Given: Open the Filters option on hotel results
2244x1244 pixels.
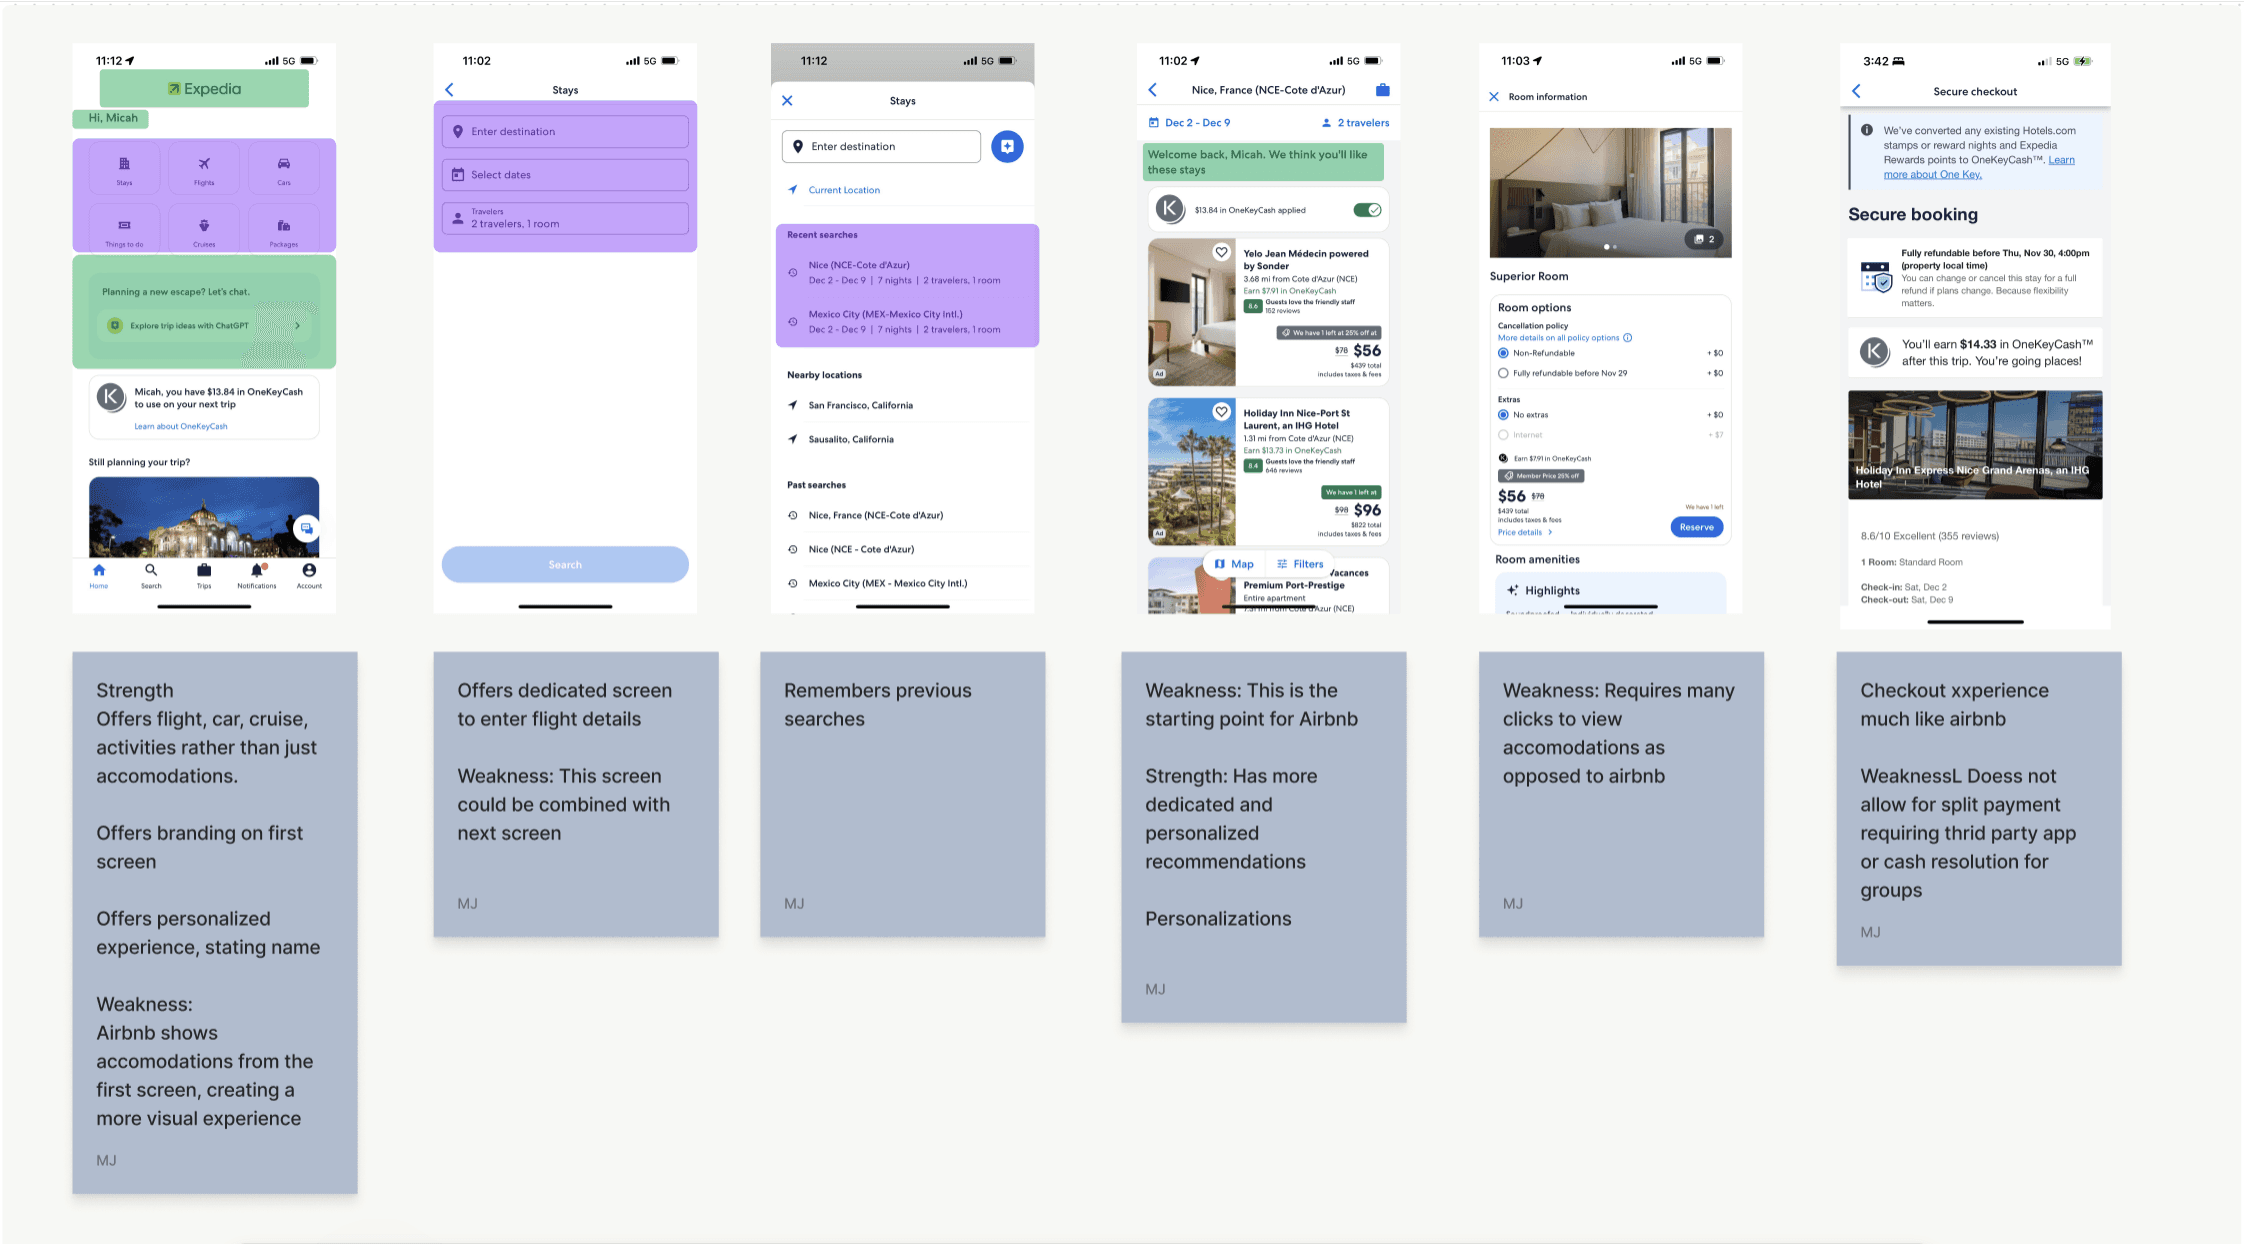Looking at the screenshot, I should pos(1299,564).
